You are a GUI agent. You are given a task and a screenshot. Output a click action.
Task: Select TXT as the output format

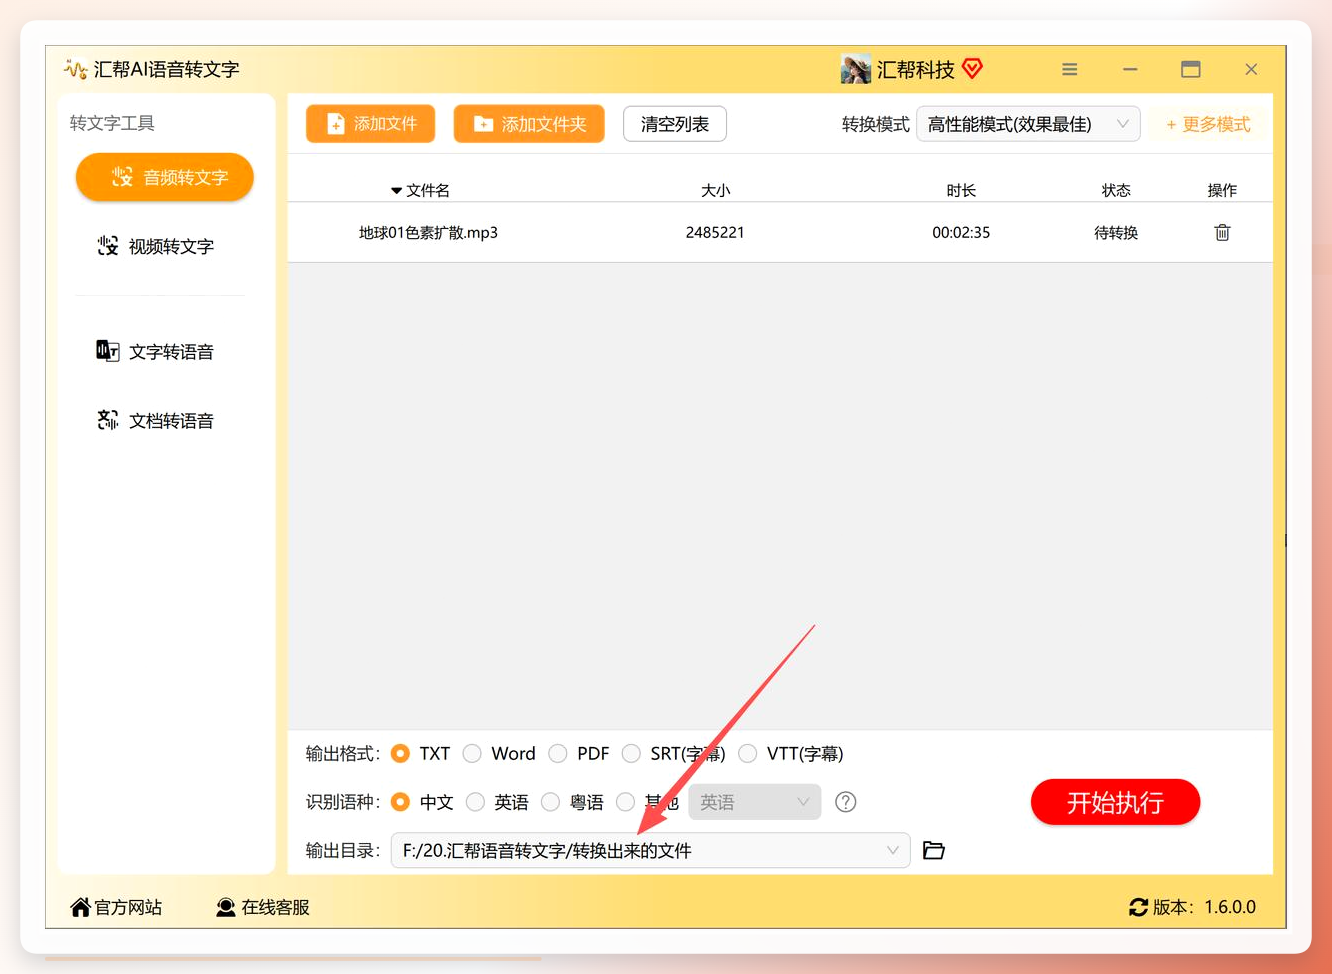tap(401, 753)
